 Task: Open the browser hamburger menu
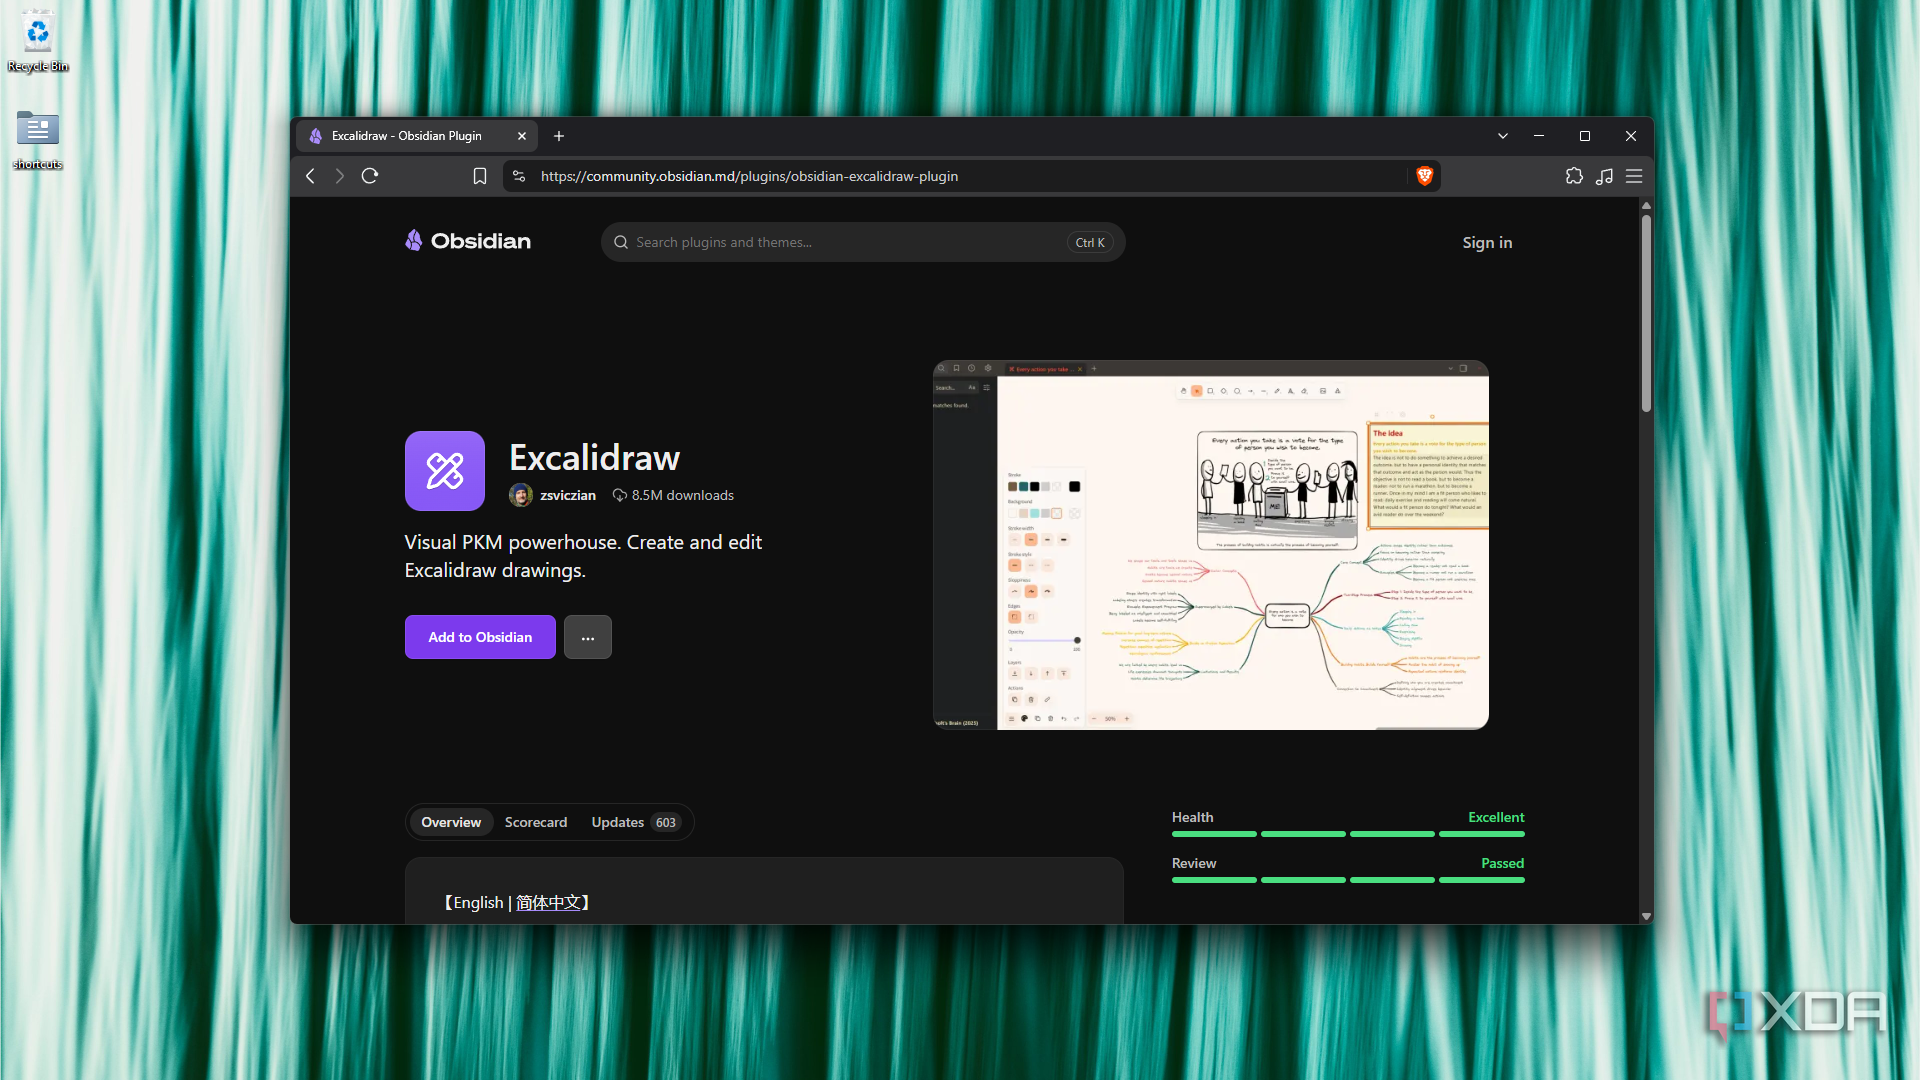1634,176
